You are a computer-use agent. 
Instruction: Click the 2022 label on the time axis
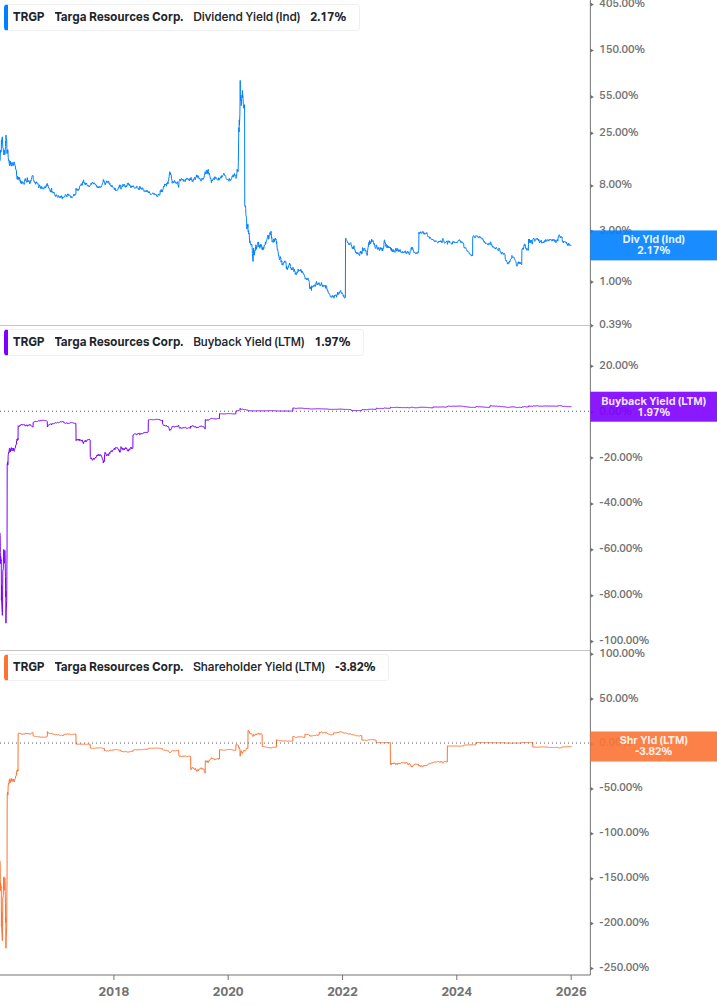[342, 991]
